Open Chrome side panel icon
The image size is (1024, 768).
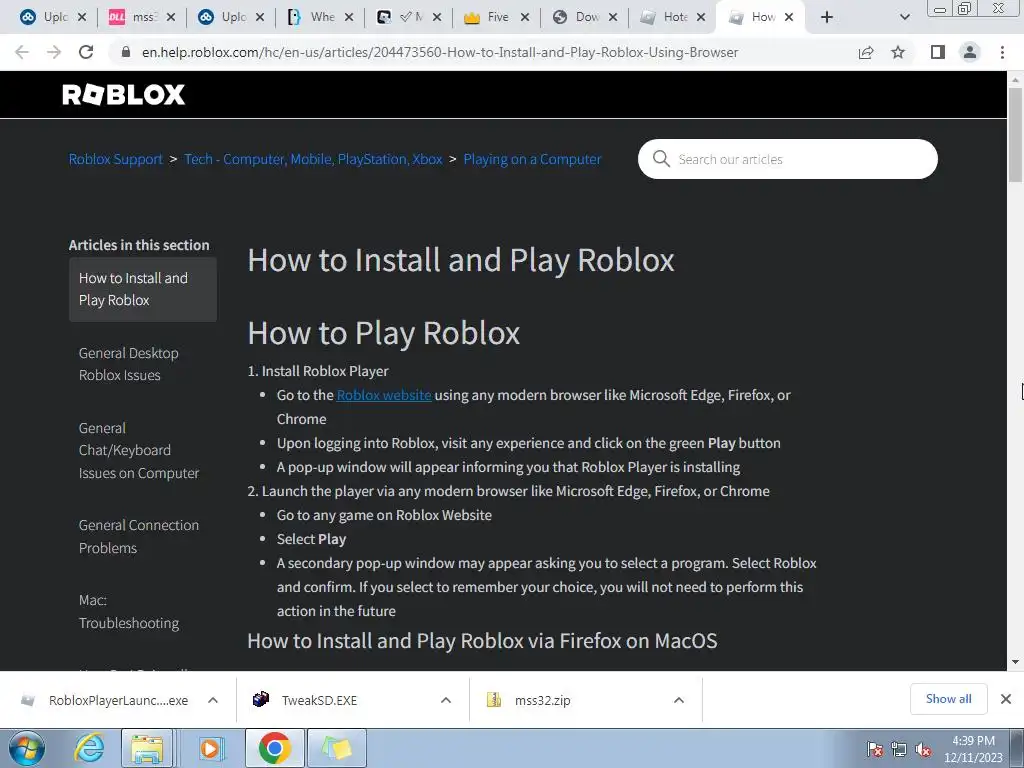938,52
